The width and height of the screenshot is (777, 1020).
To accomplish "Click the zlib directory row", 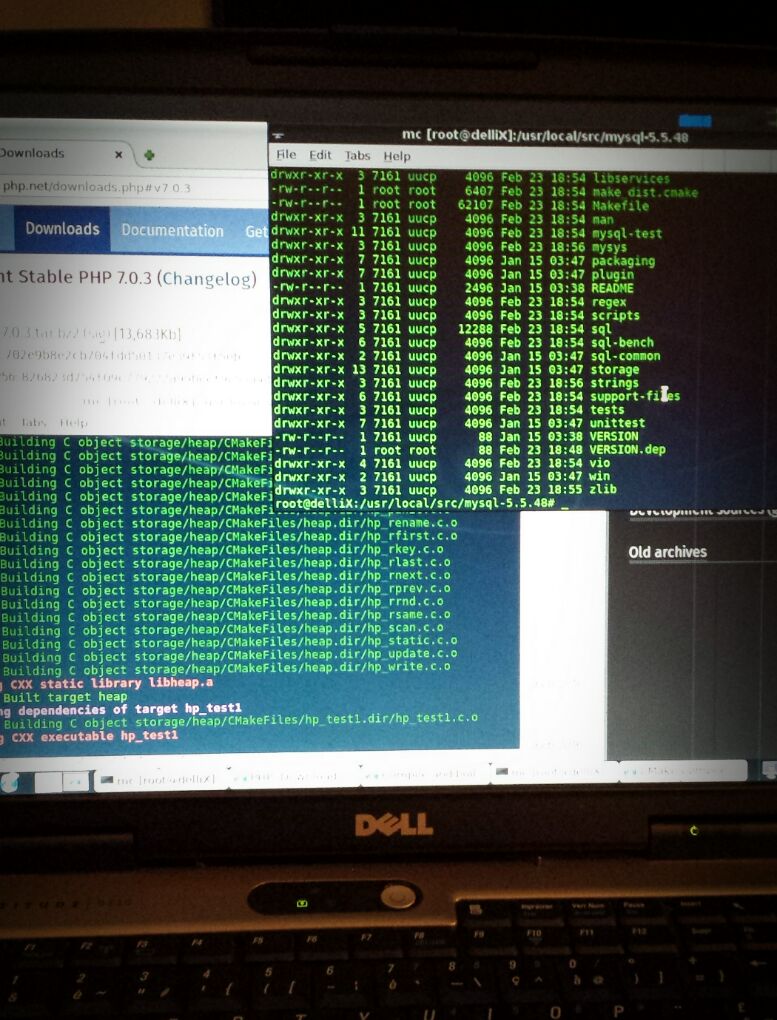I will 444,489.
